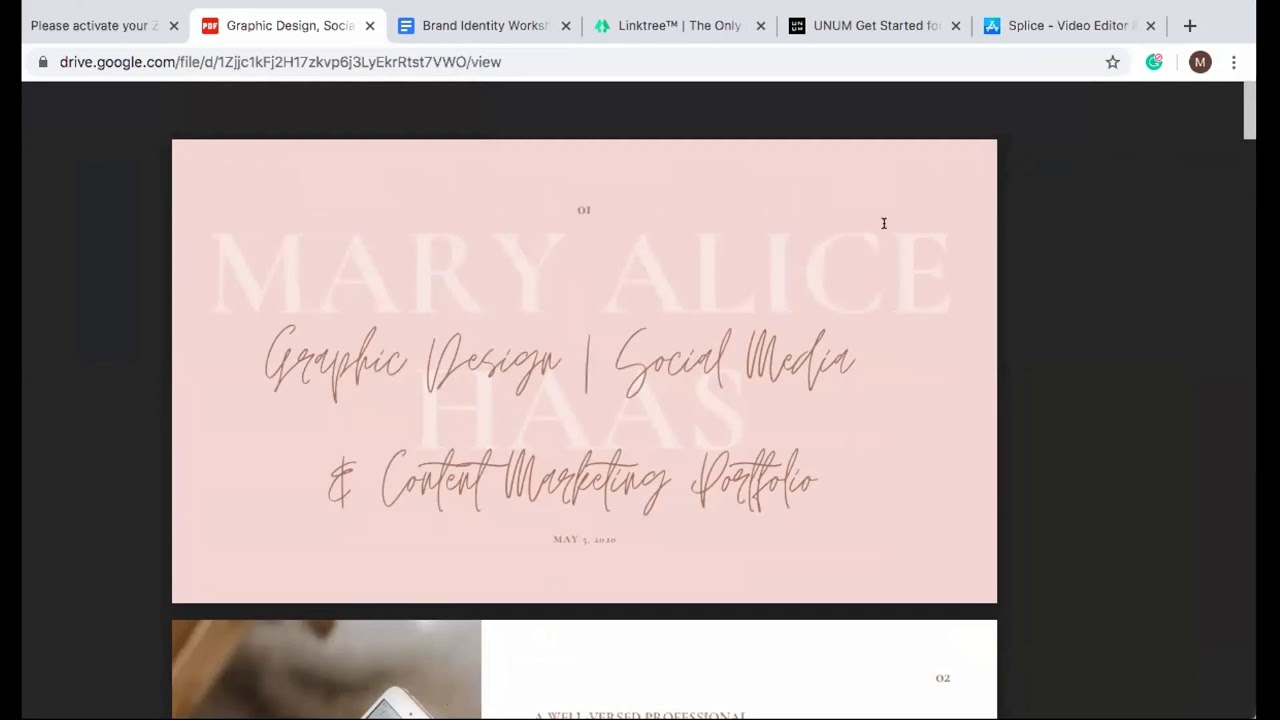This screenshot has width=1280, height=720.
Task: Switch to the Splice Video Editor tab
Action: pyautogui.click(x=1068, y=26)
